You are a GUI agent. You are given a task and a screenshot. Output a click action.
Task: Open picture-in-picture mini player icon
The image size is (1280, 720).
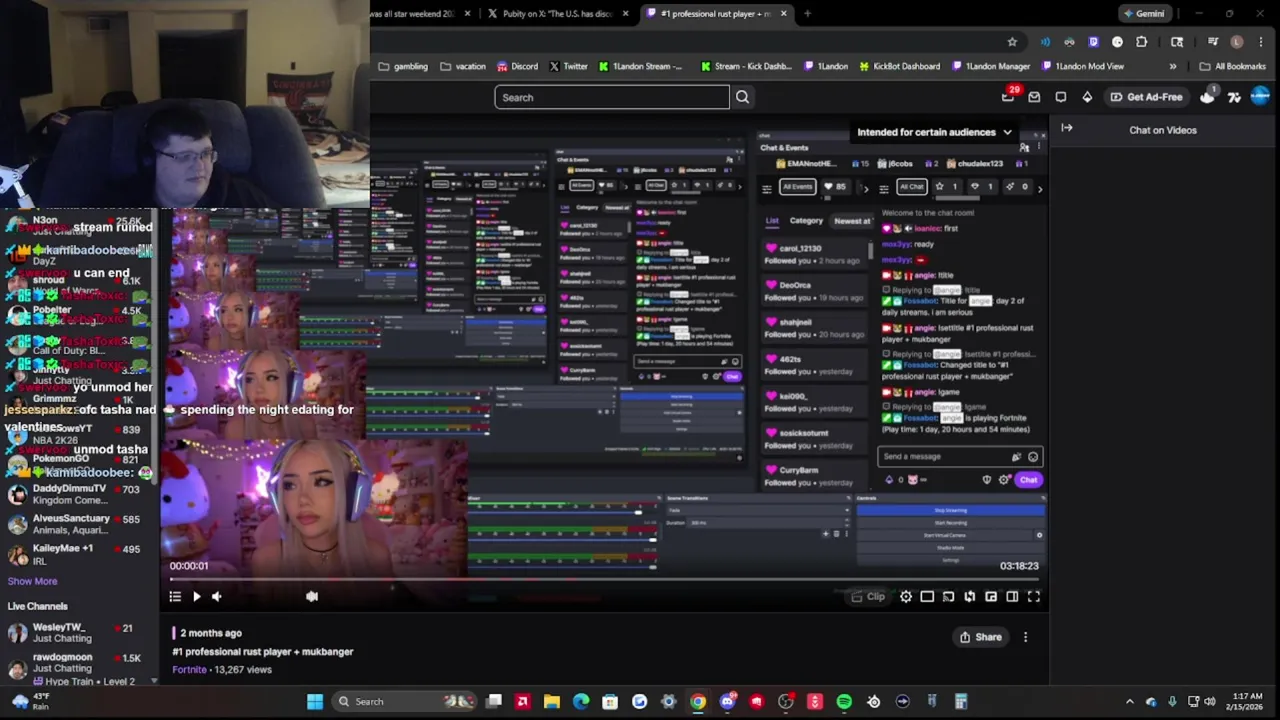click(x=991, y=597)
